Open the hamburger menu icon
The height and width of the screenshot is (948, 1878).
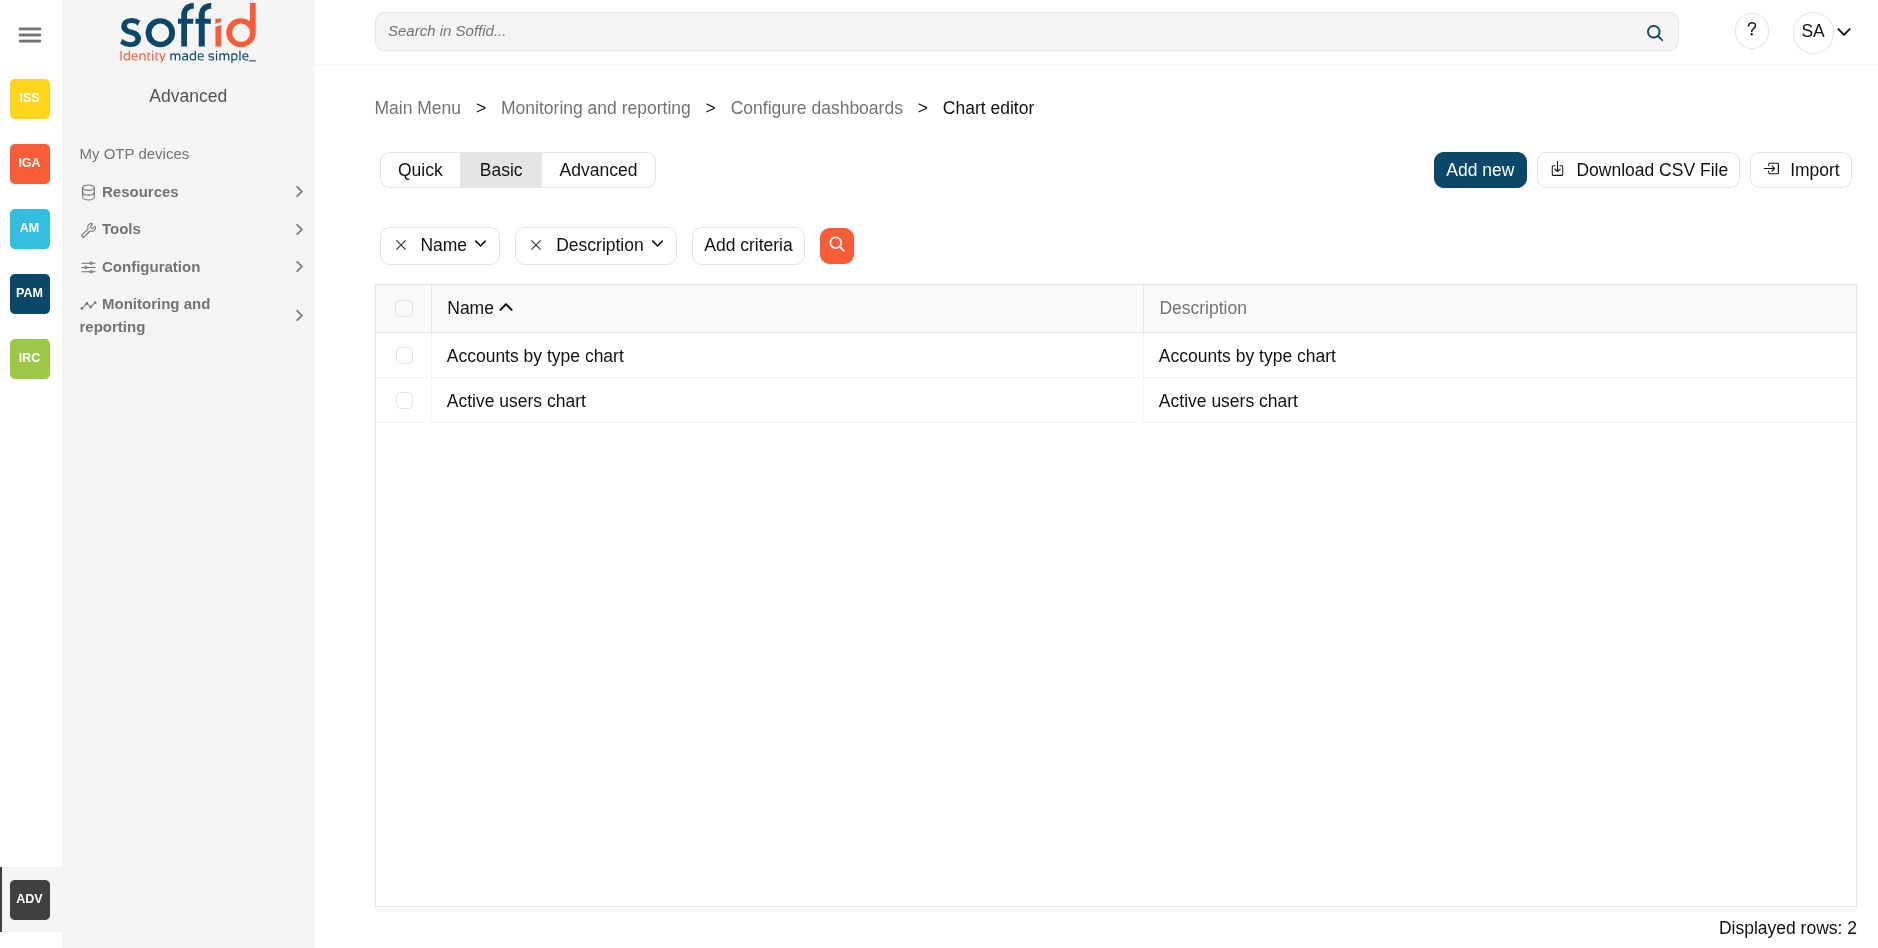click(x=30, y=35)
